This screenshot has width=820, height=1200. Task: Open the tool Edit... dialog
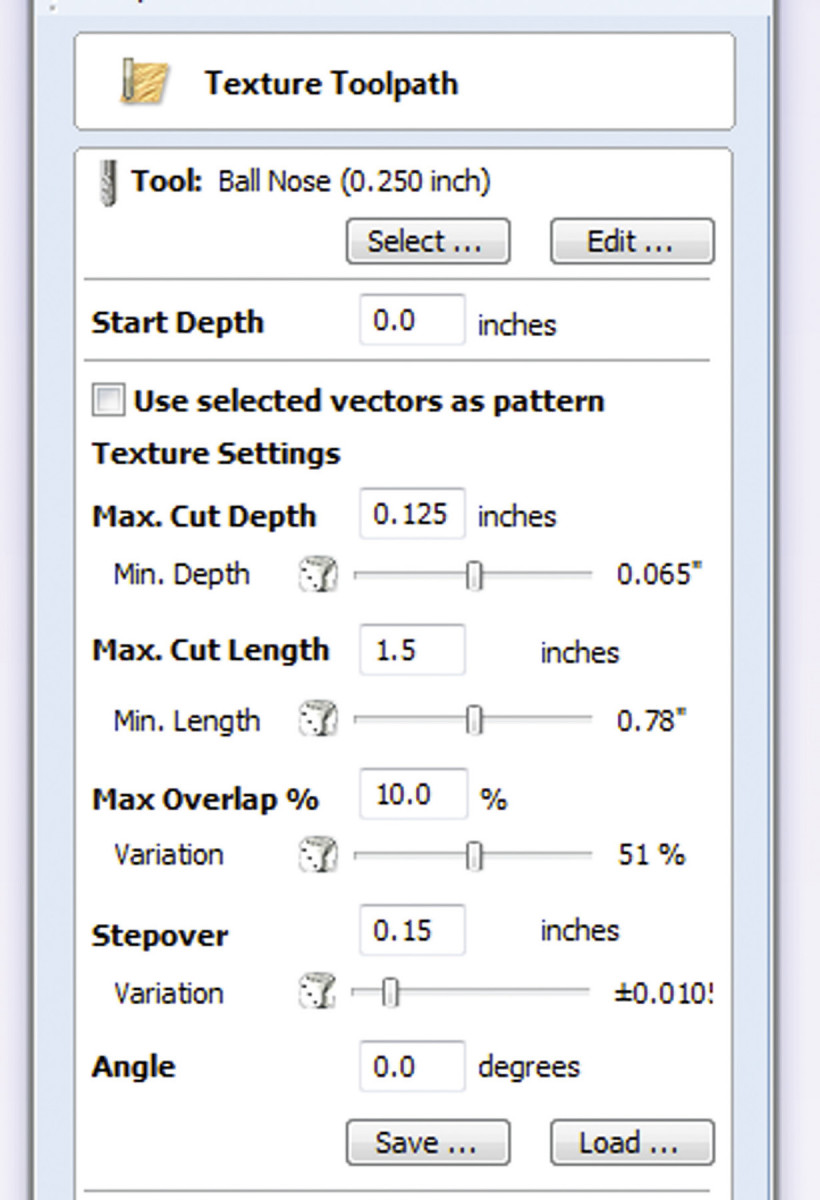632,242
